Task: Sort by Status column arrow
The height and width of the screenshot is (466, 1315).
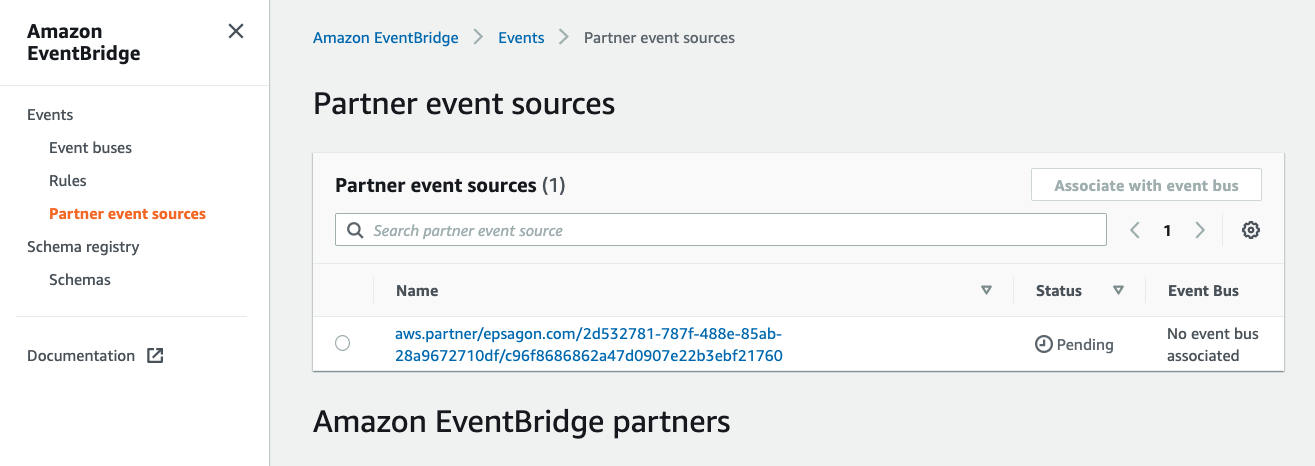Action: pos(1118,290)
